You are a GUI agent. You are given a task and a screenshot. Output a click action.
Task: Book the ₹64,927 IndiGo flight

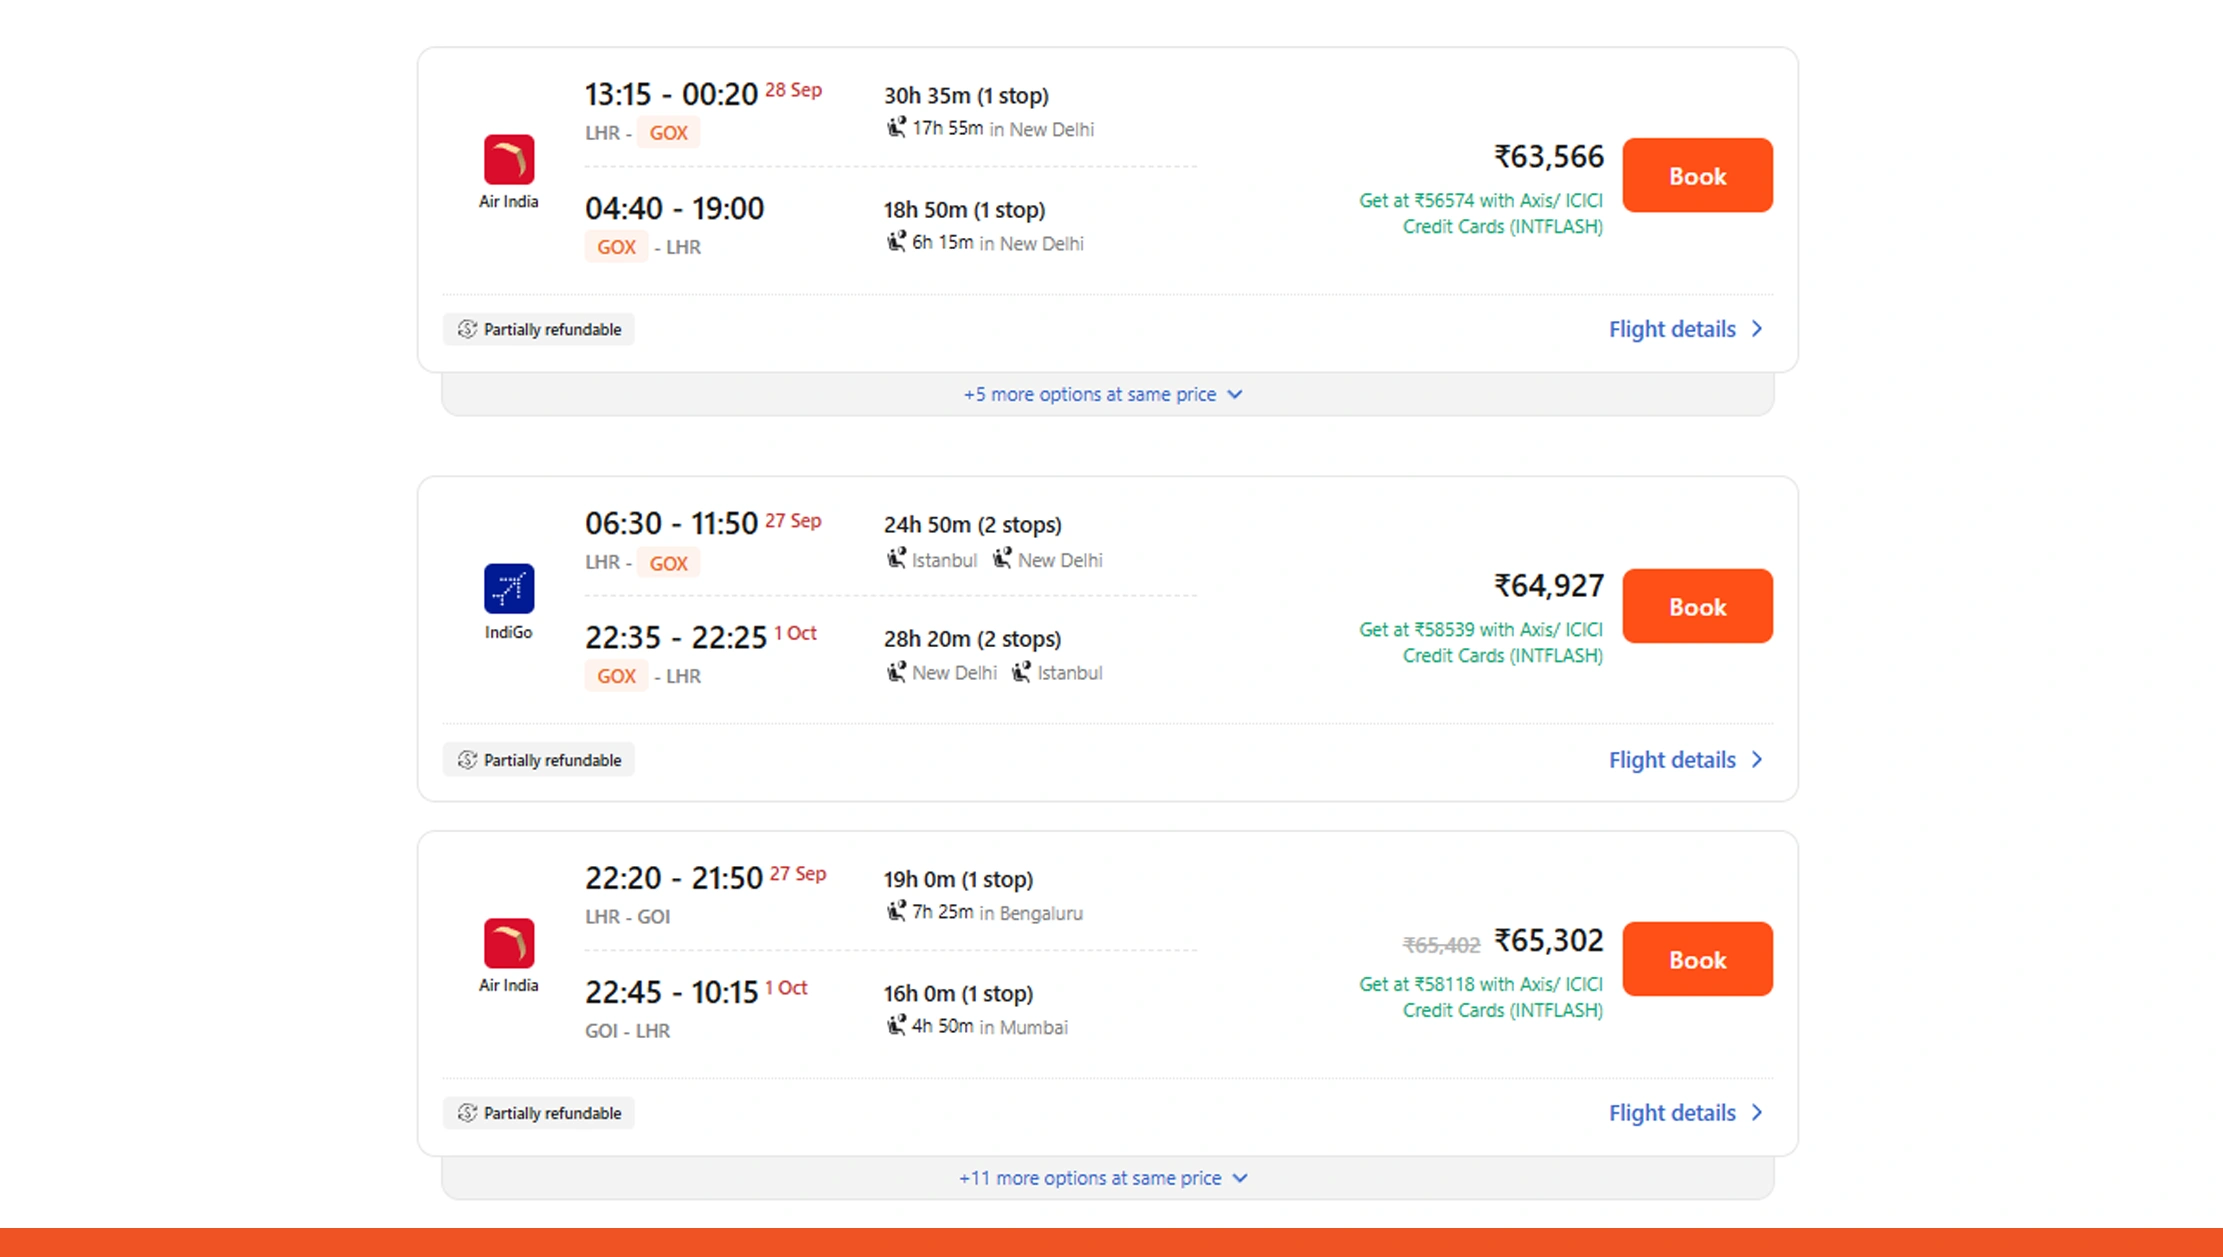(1696, 605)
